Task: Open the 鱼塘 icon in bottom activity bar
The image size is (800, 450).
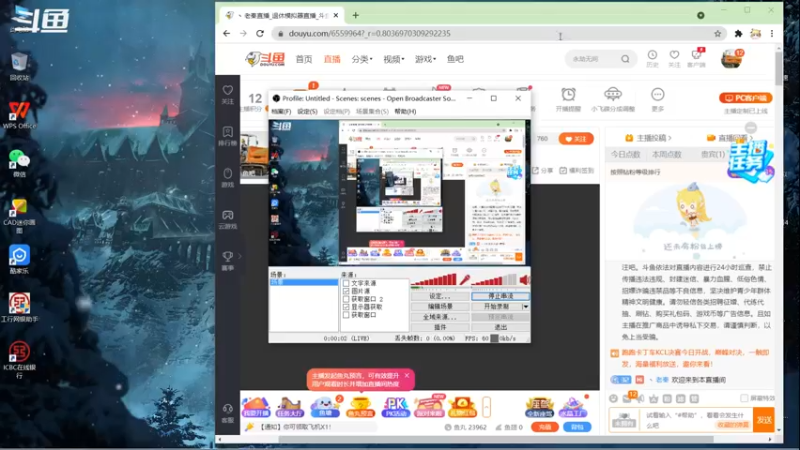Action: 325,407
